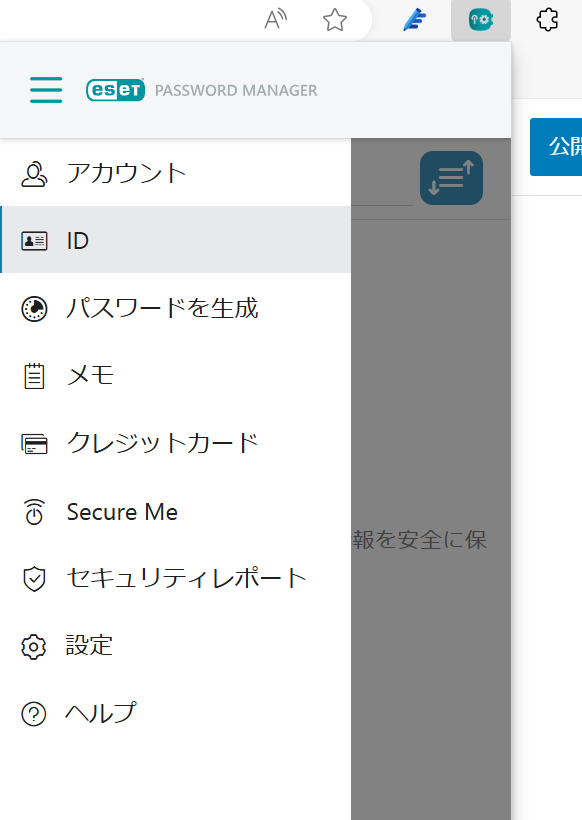Click the read aloud (A) browser icon
This screenshot has width=582, height=820.
pos(273,19)
